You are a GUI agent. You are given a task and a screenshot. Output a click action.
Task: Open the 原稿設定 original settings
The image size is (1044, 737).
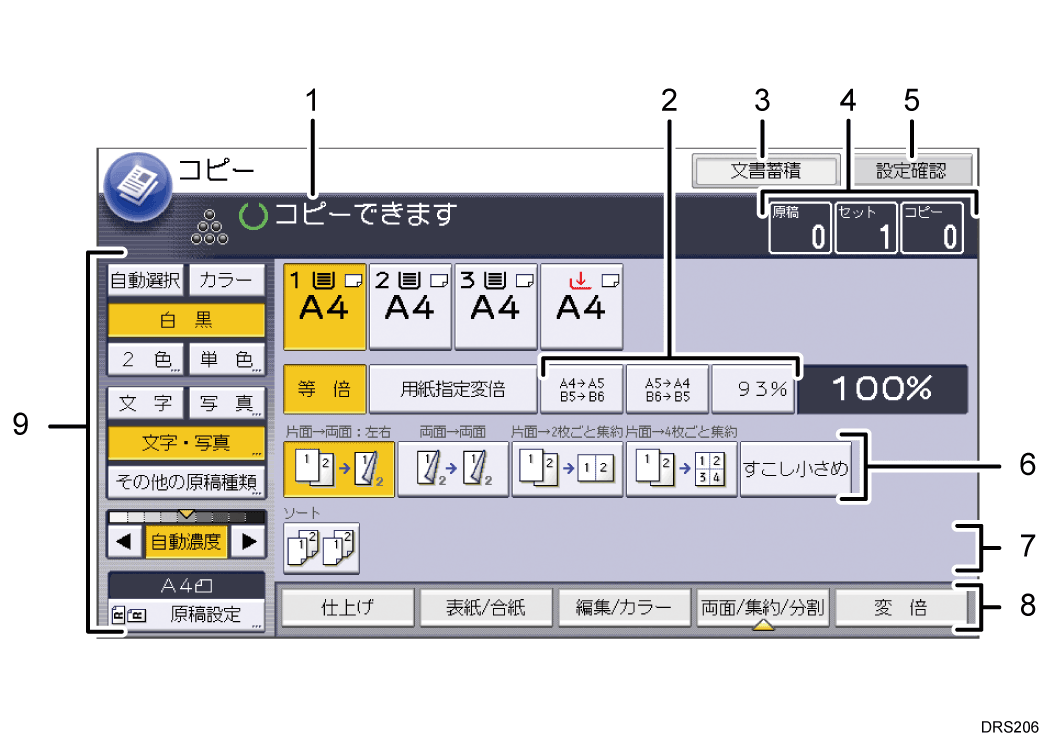pyautogui.click(x=185, y=614)
